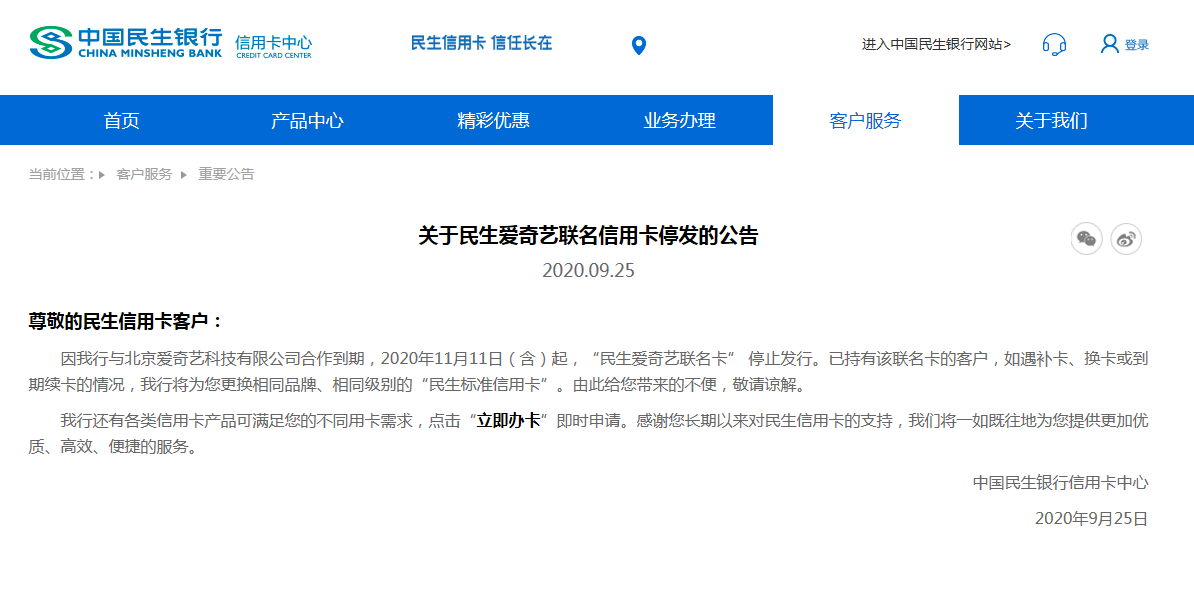Click the bold 立即办卡 link
Viewport: 1194px width, 594px height.
pos(508,421)
